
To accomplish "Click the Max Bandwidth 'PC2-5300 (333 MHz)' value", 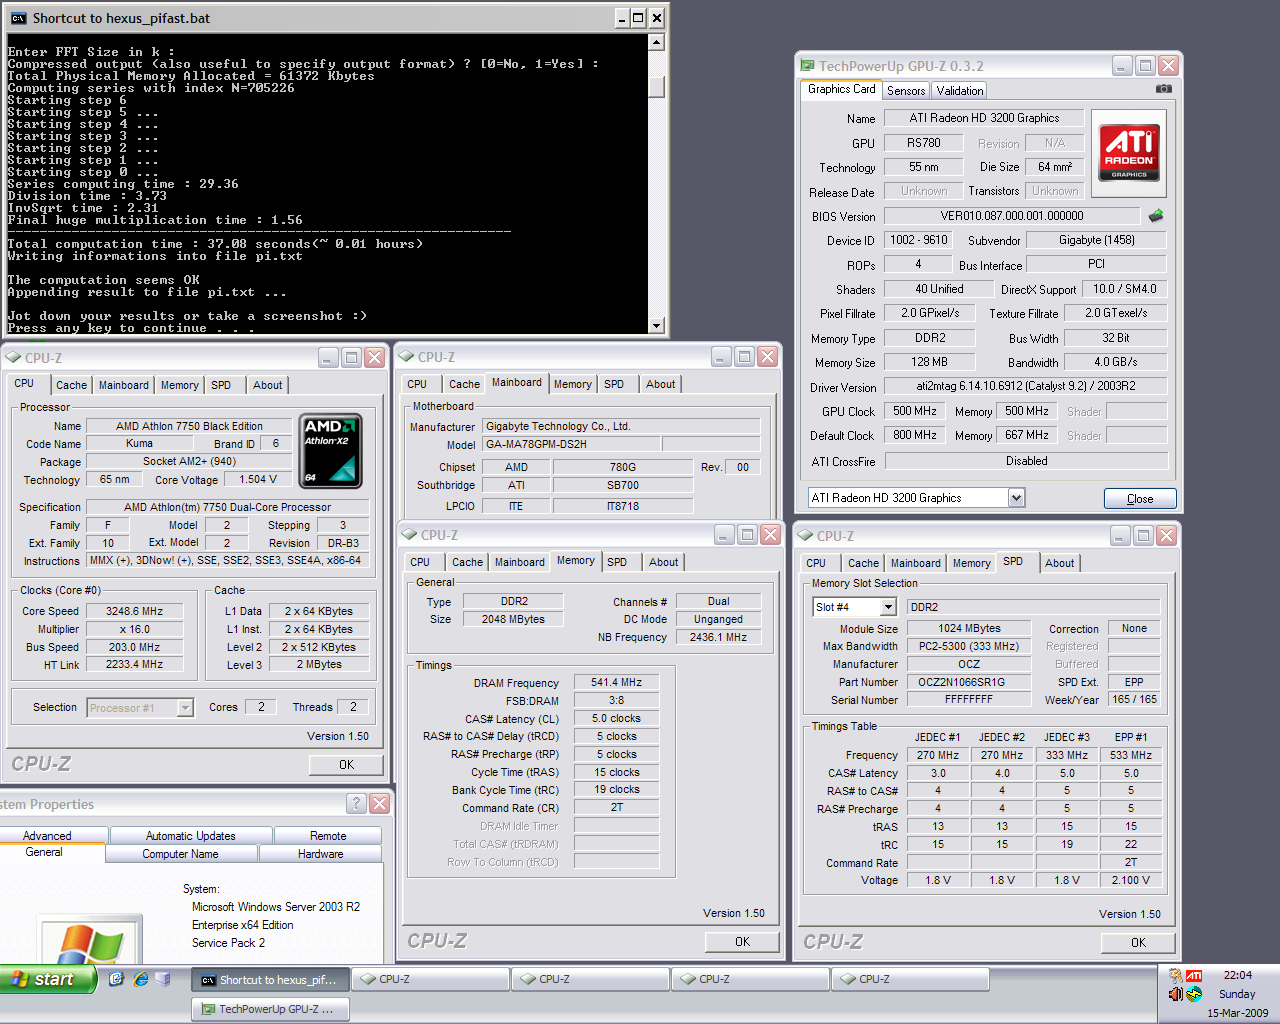I will point(969,646).
